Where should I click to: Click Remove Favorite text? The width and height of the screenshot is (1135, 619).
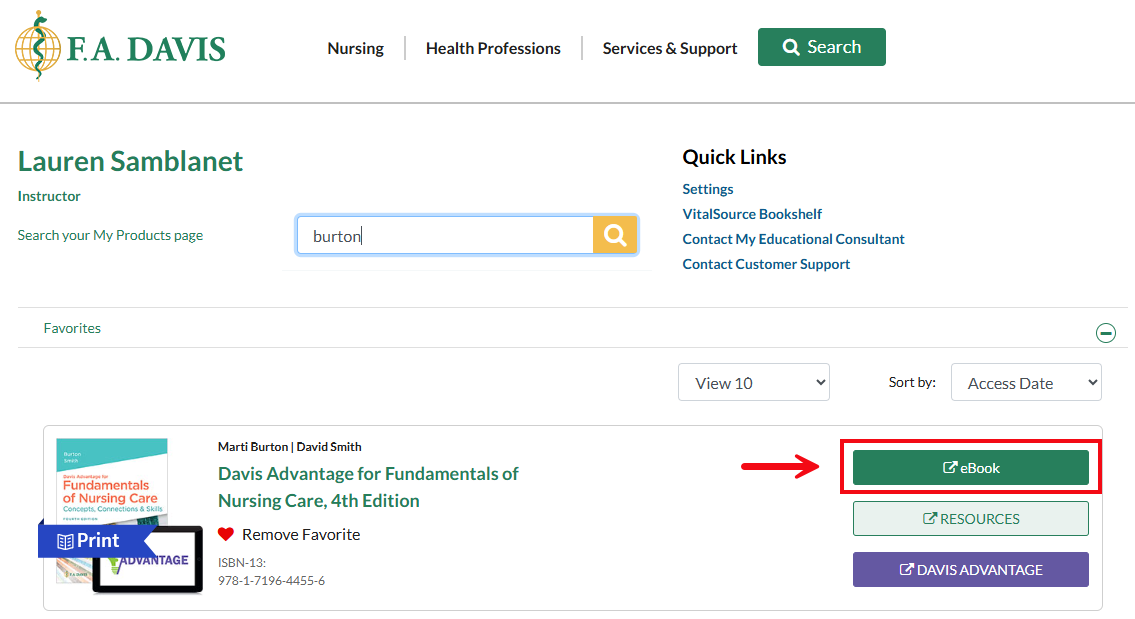point(301,534)
